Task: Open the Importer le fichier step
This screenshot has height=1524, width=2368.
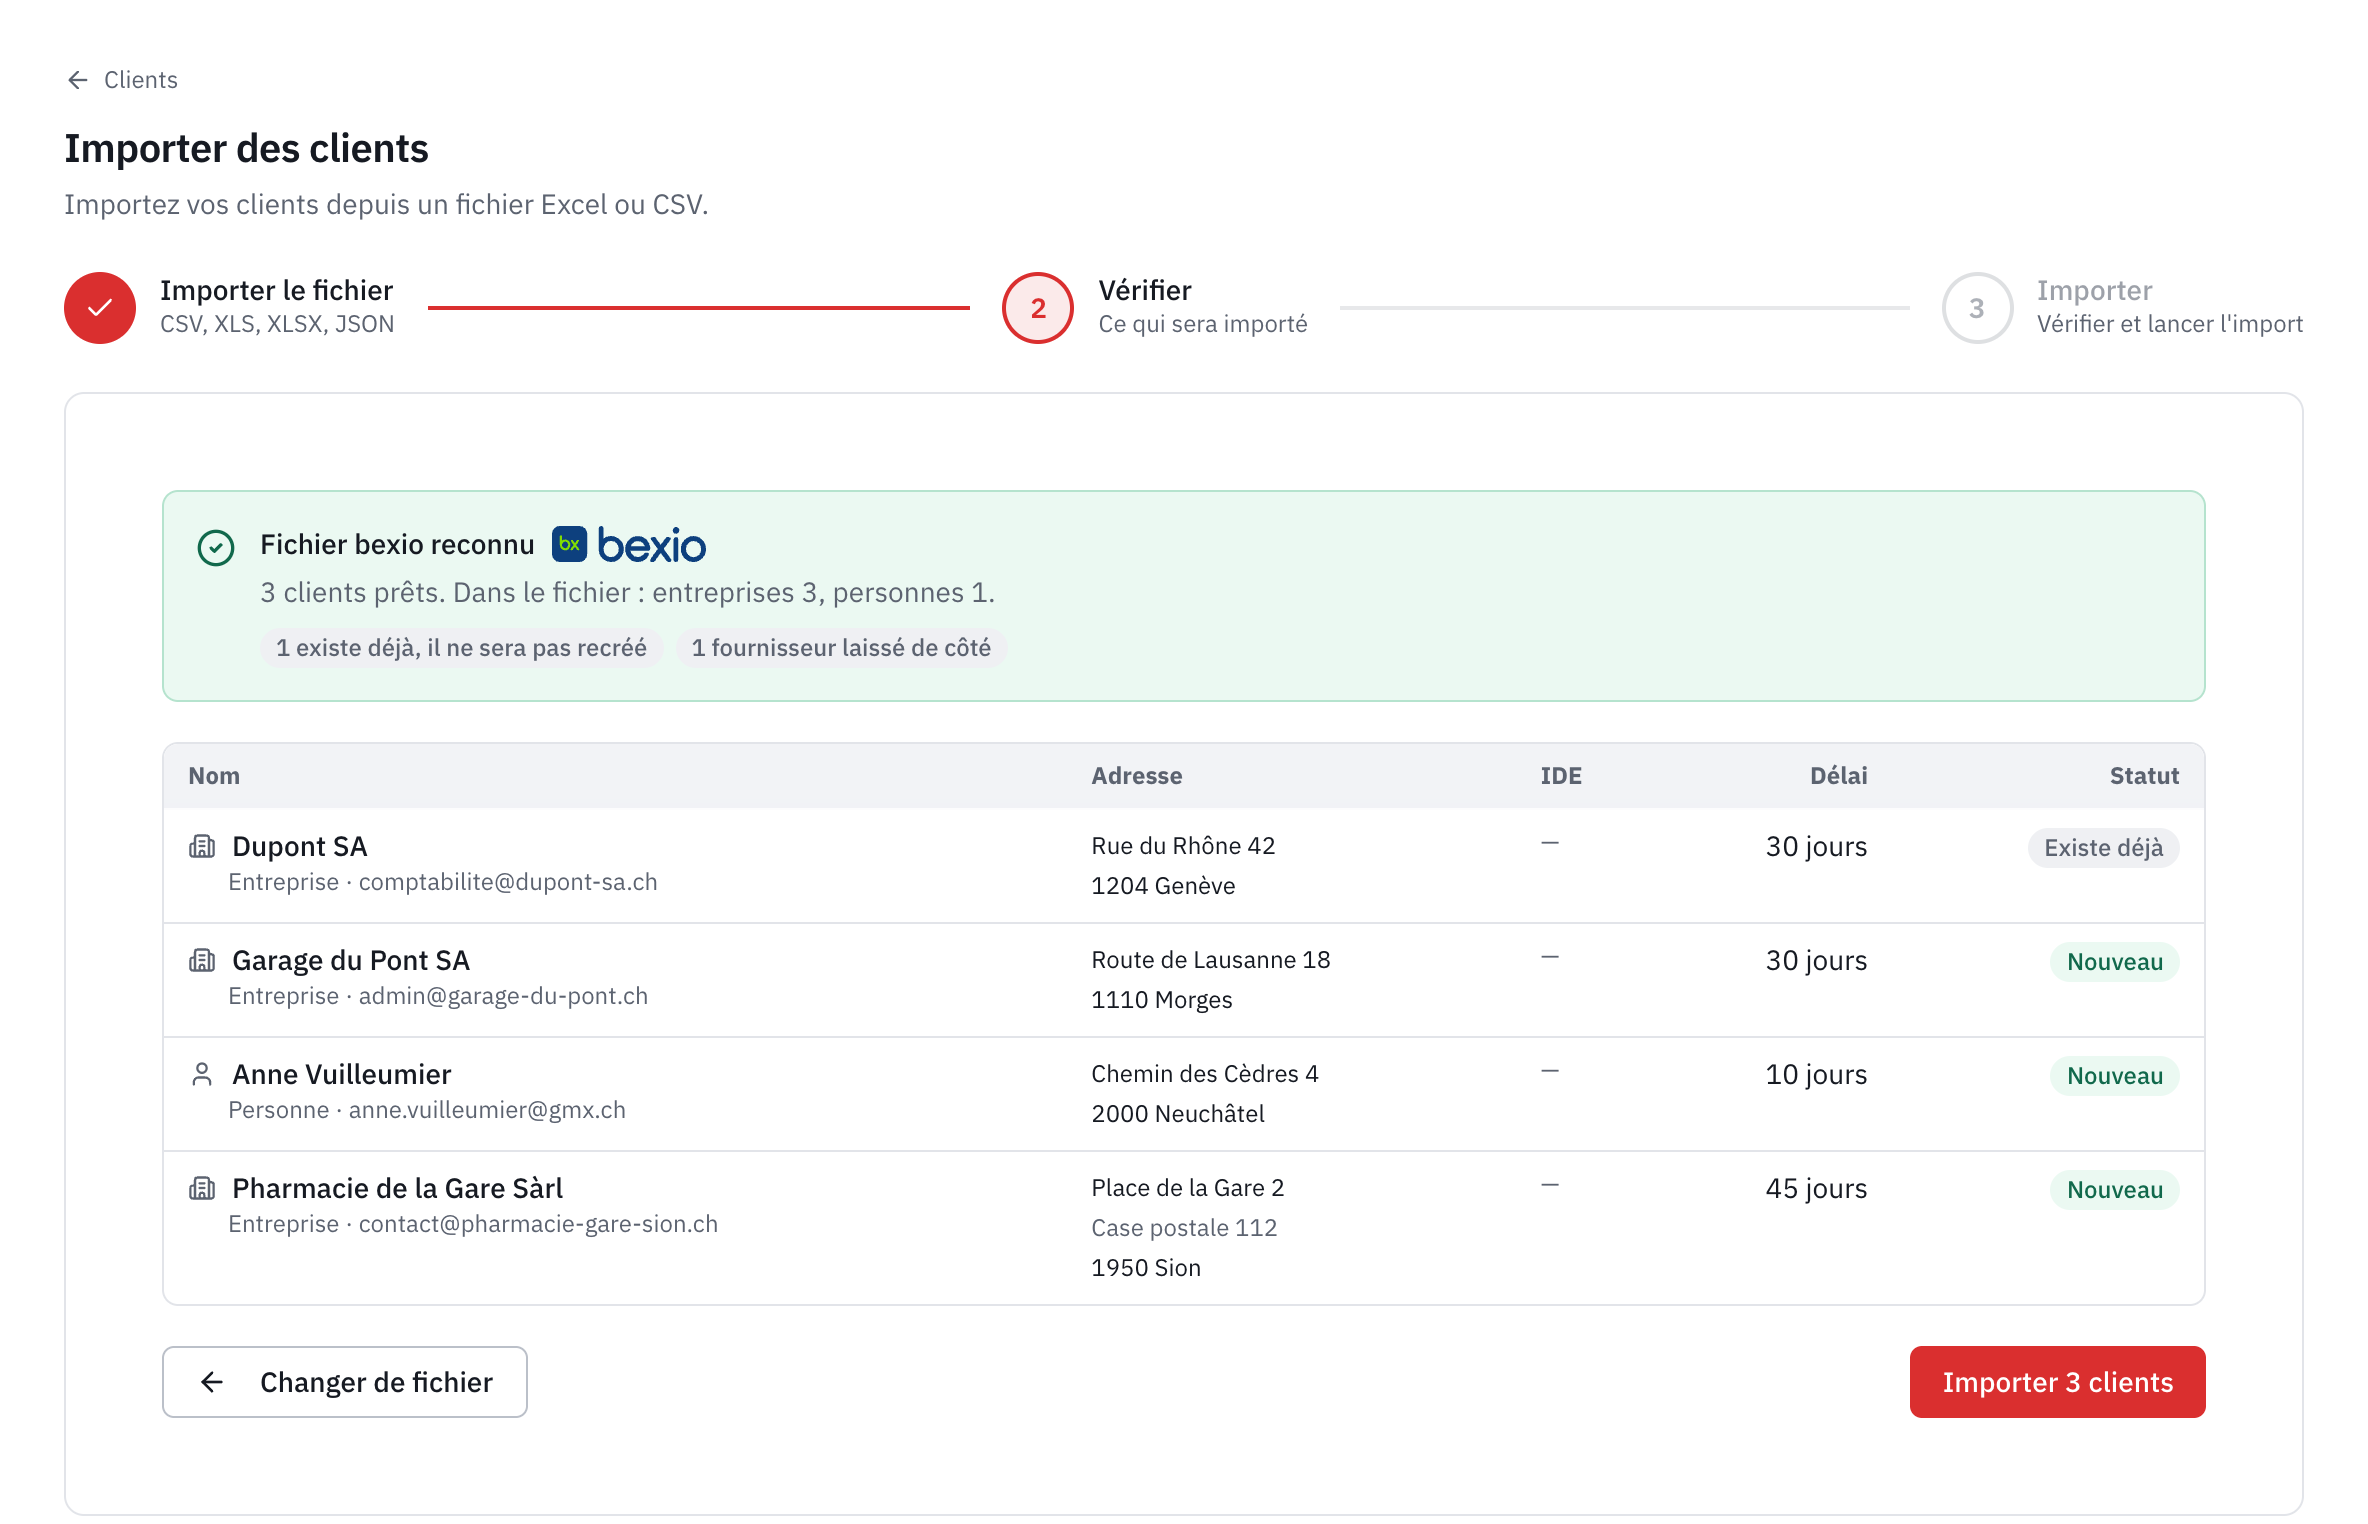Action: coord(277,291)
